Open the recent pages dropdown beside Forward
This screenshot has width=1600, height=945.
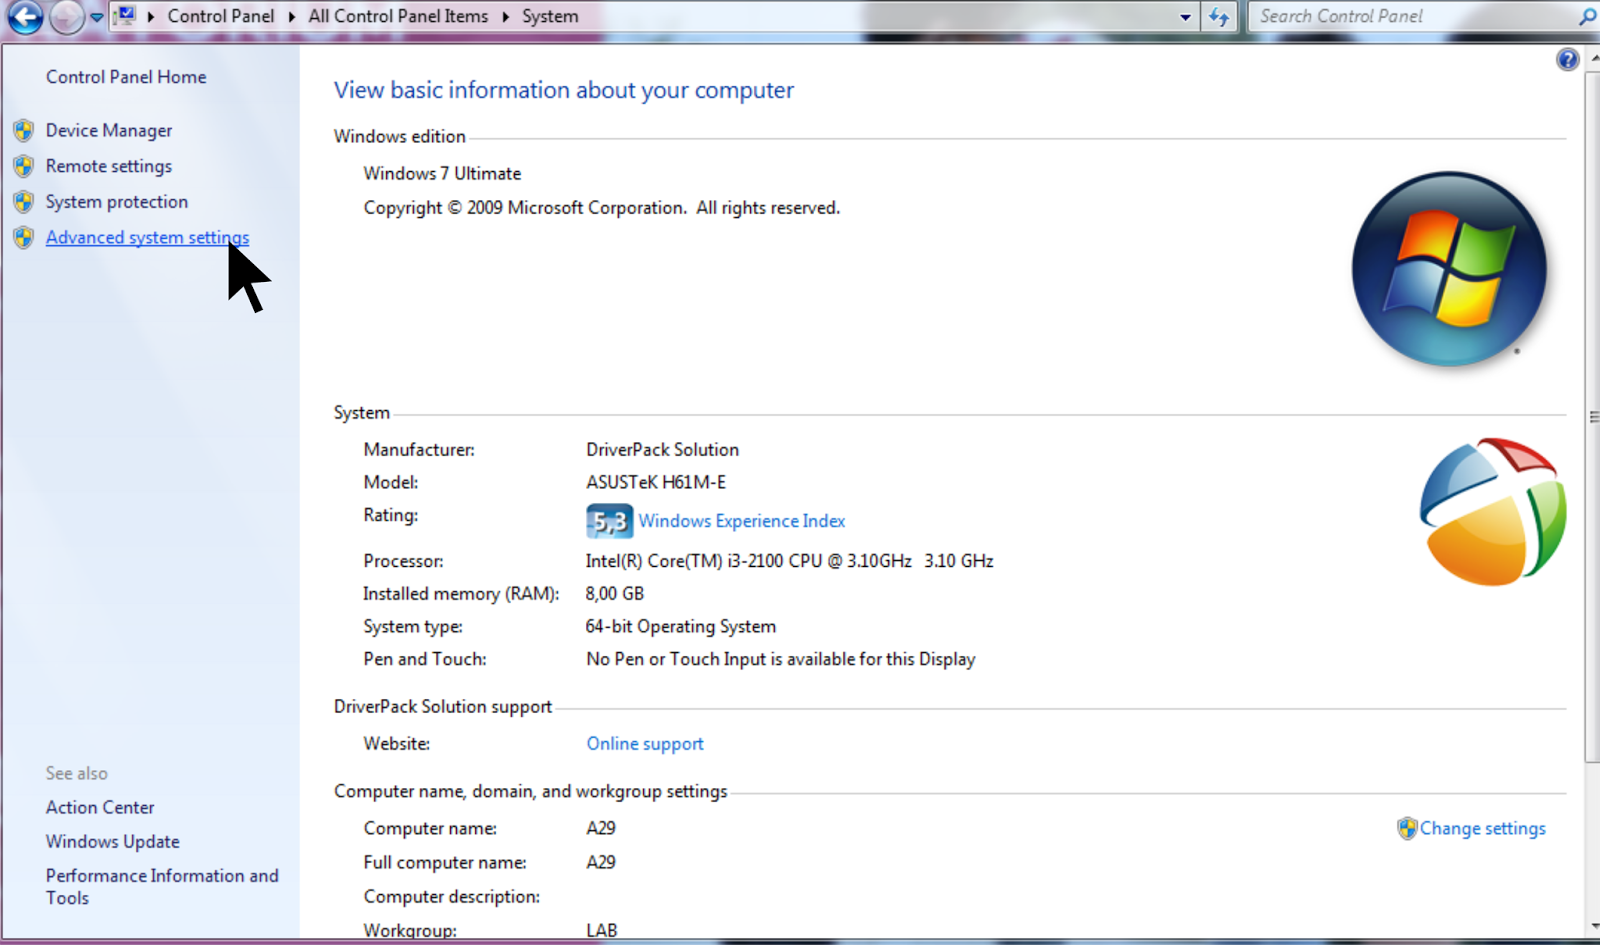click(x=96, y=17)
